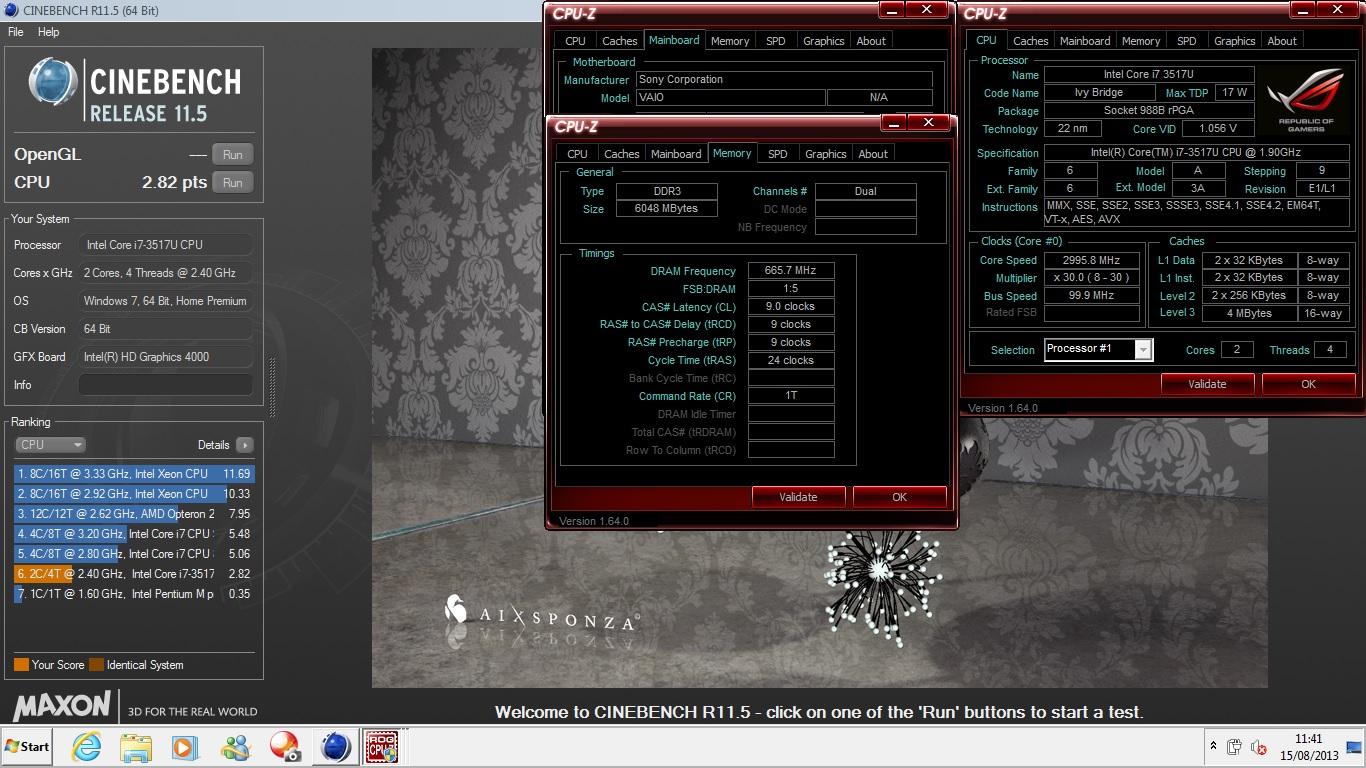Click the VAIO model field
Viewport: 1366px width, 768px height.
point(730,98)
